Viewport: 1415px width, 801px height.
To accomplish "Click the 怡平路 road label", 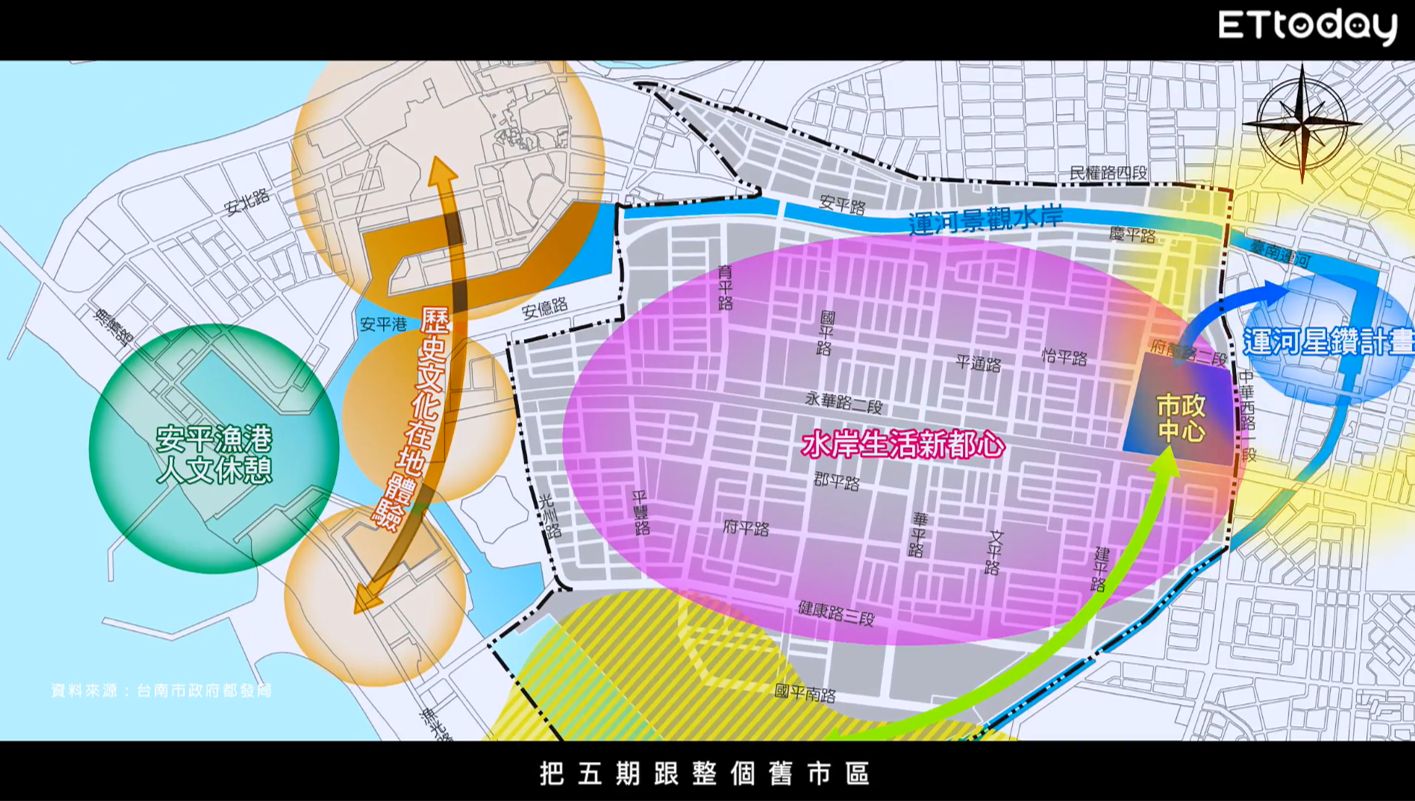I will coord(1063,357).
